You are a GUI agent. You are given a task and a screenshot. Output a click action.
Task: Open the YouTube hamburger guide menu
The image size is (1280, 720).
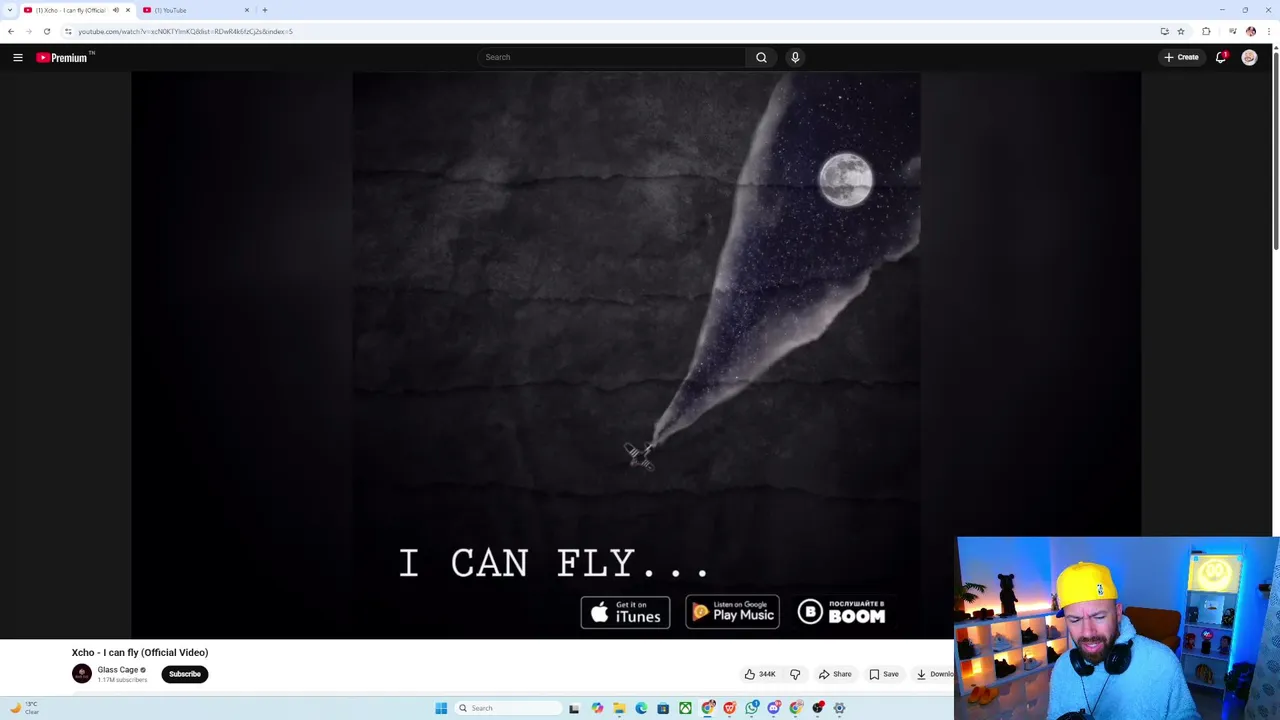(18, 57)
